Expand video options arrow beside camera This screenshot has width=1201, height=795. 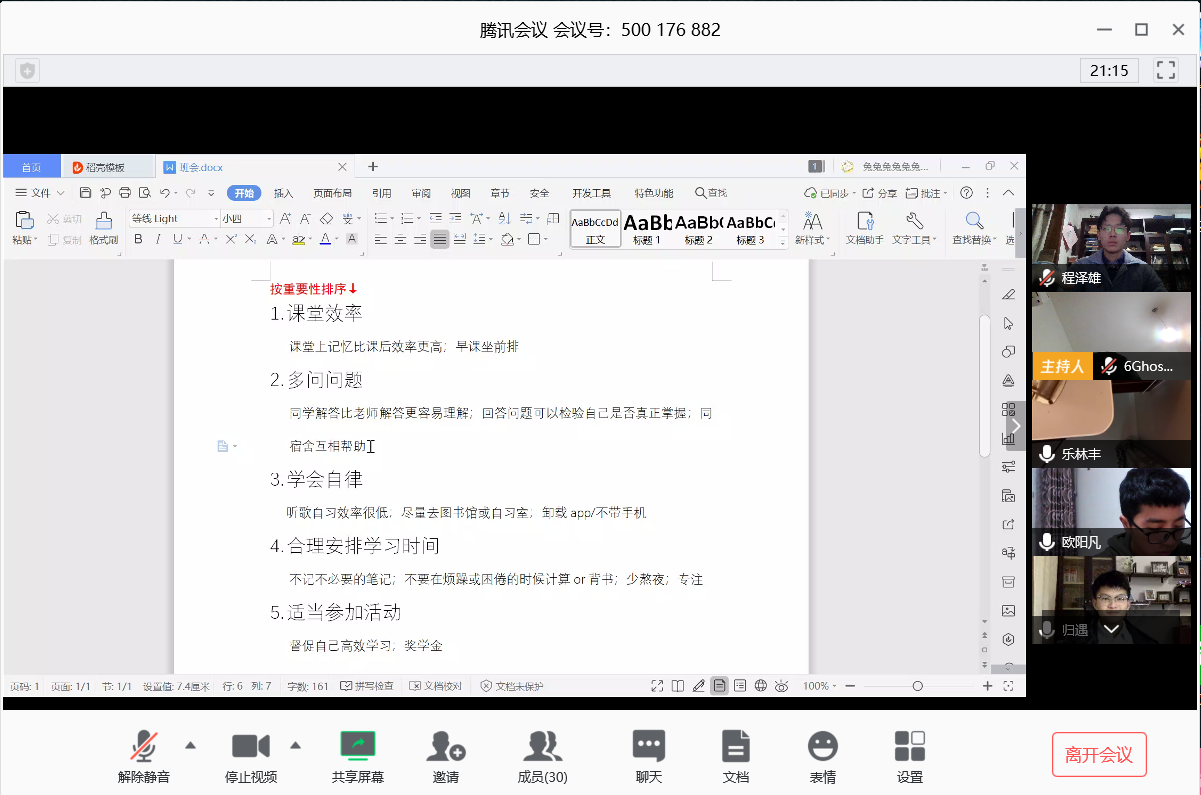pos(295,745)
